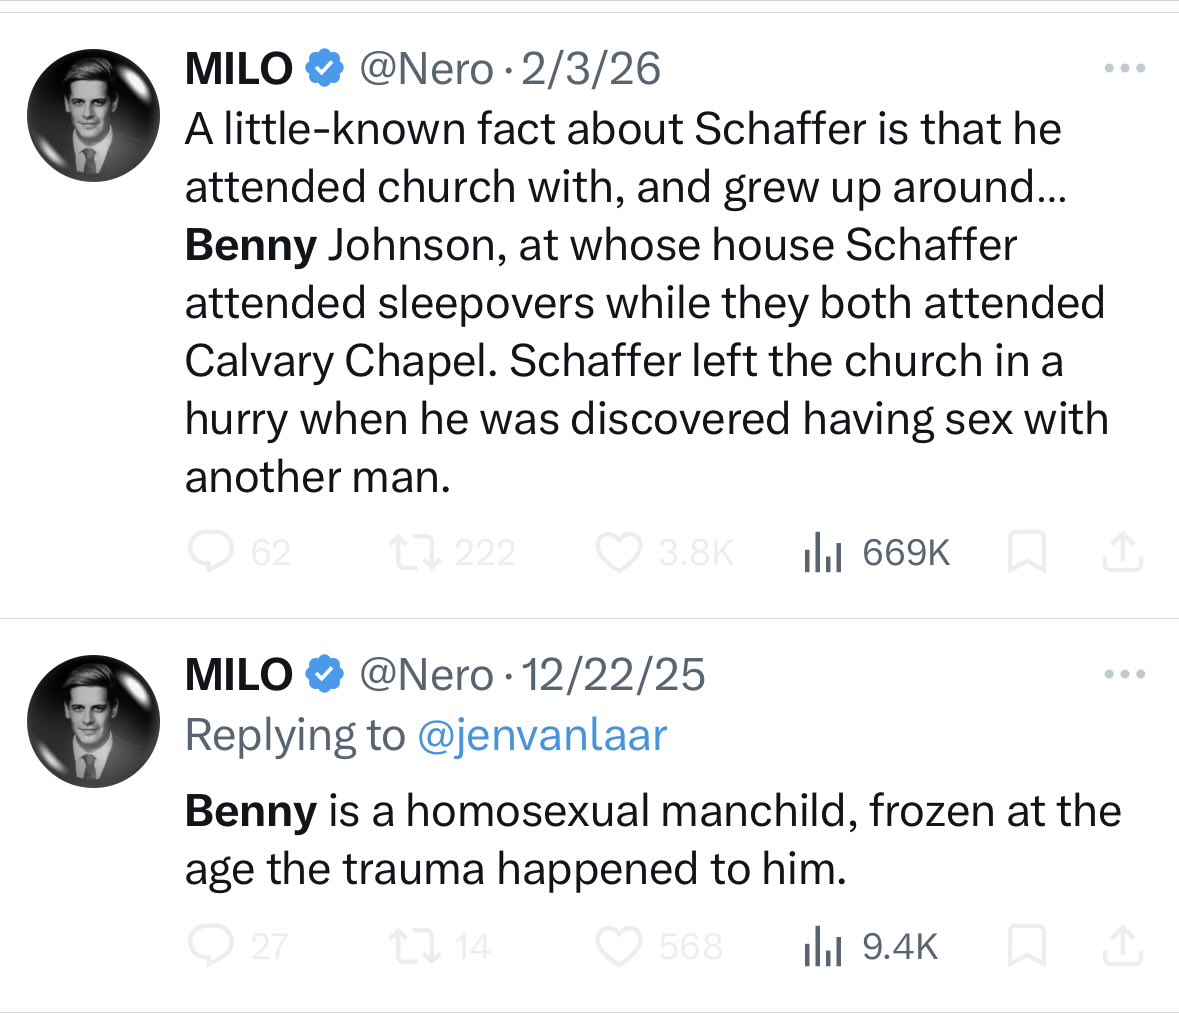Click the 2/3/26 post date

click(x=590, y=69)
